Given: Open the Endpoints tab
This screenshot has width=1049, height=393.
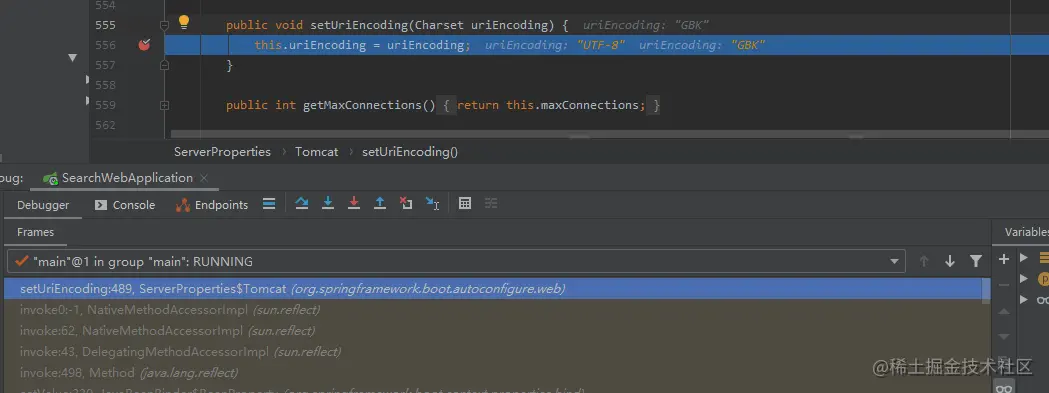Looking at the screenshot, I should point(212,205).
